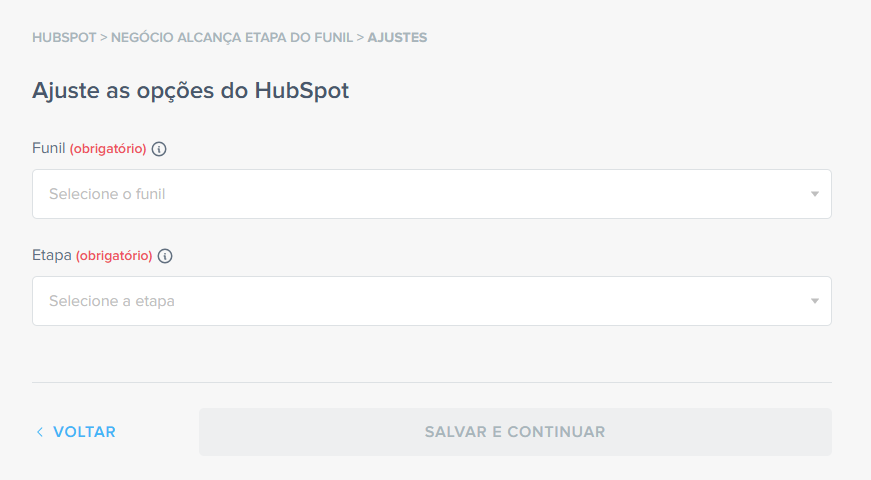Expand the Etapa dropdown arrow
Screen dimensions: 871x480
(814, 301)
